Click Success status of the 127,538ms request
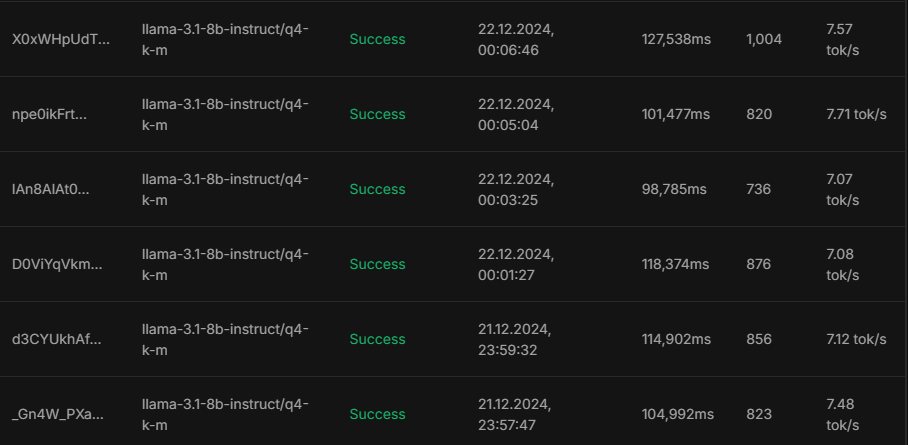This screenshot has height=445, width=908. click(377, 39)
